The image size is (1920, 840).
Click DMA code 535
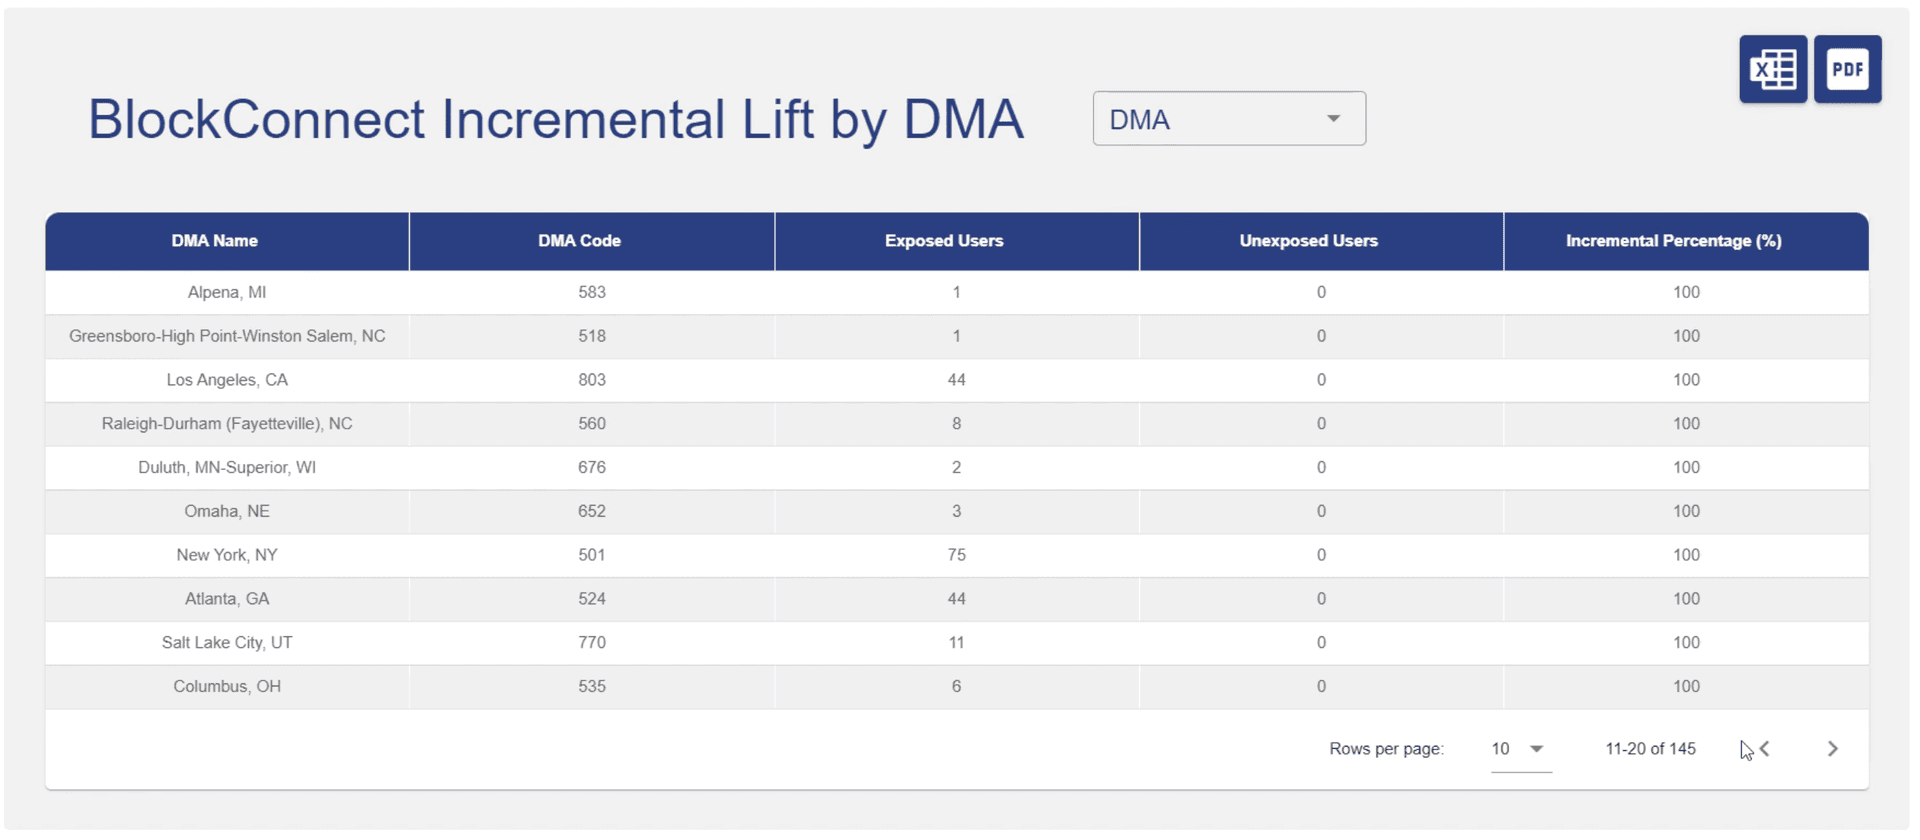592,687
